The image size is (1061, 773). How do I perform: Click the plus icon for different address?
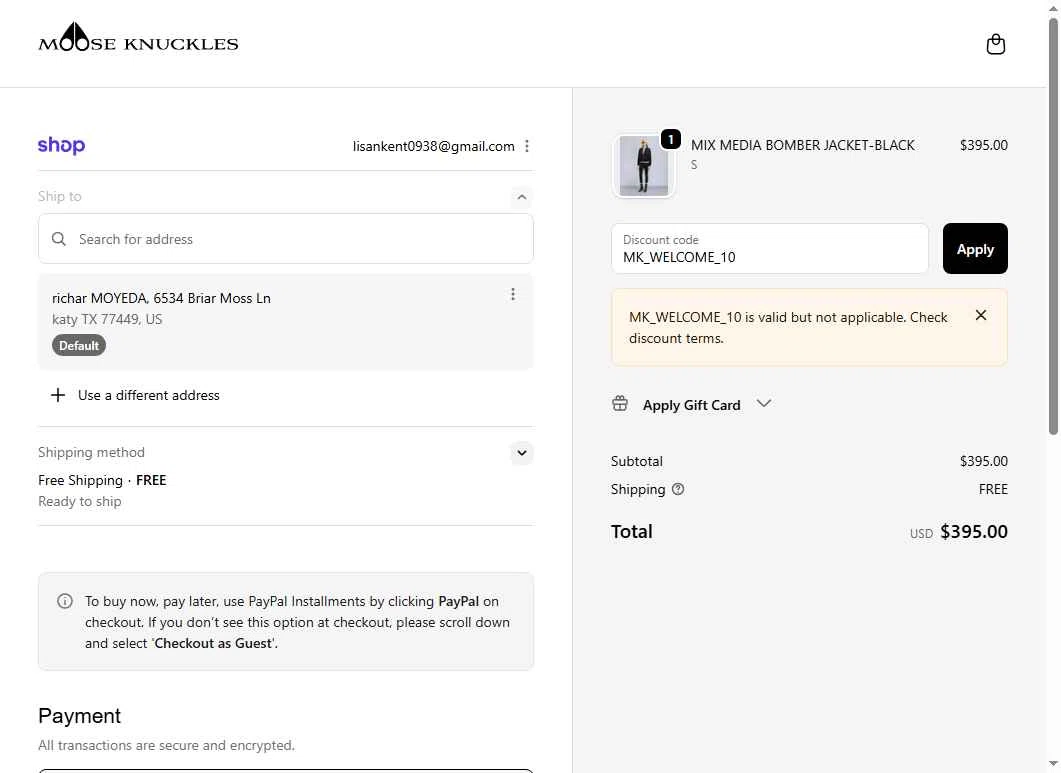[58, 395]
